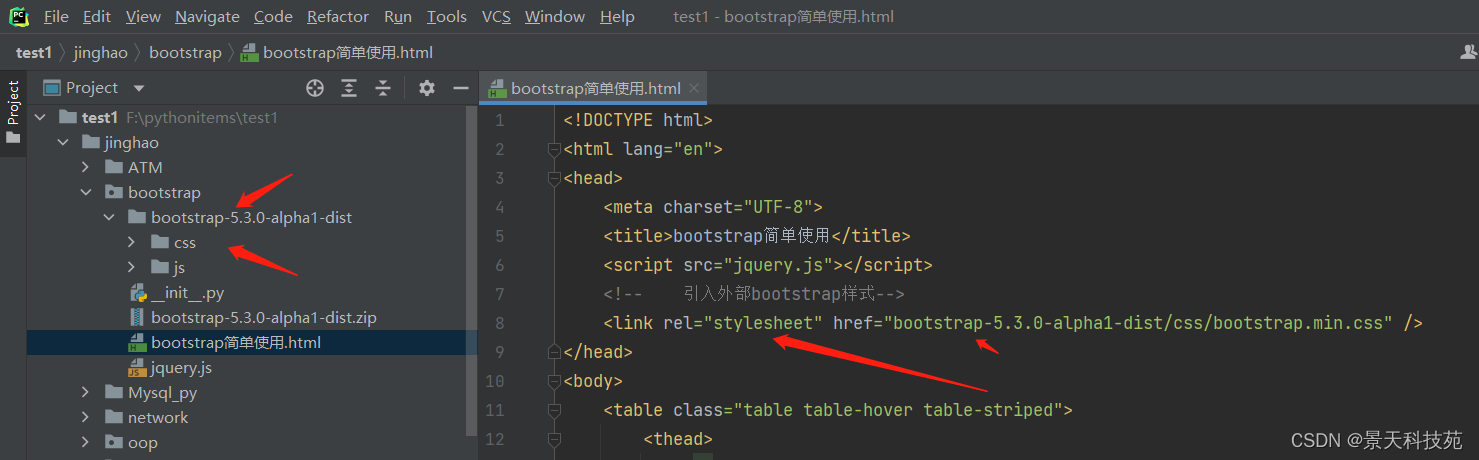The image size is (1479, 460).
Task: Select jquery.js in project tree
Action: (181, 368)
